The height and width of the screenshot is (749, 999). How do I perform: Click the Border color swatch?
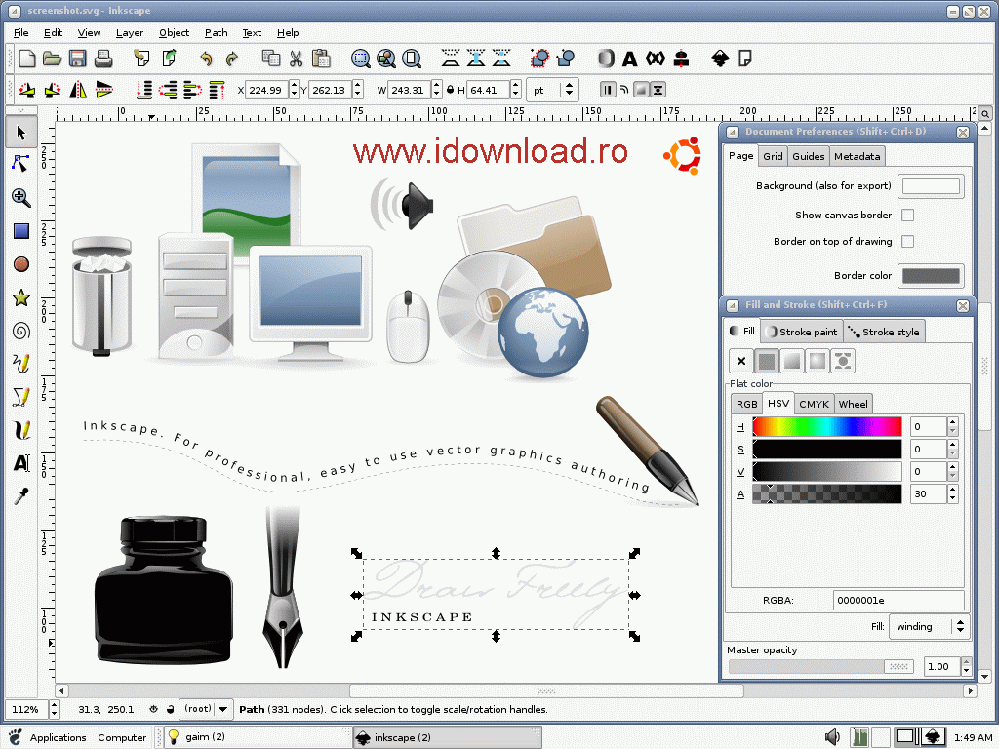(930, 276)
